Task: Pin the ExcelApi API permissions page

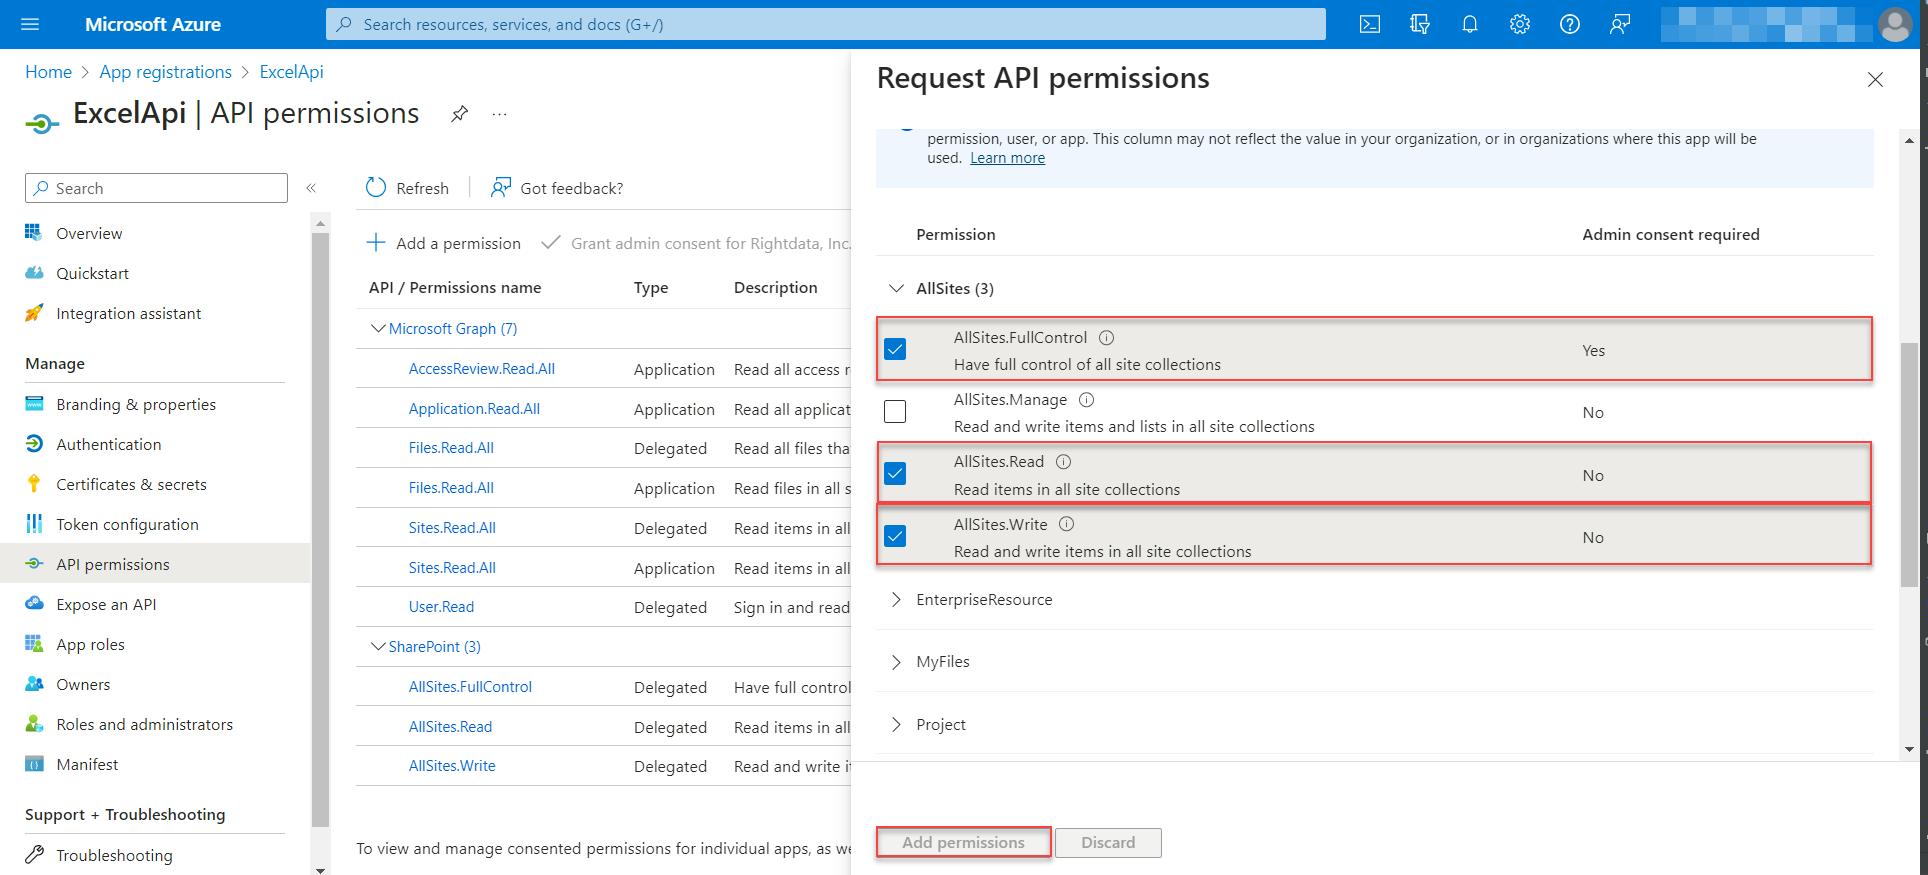Action: tap(459, 114)
